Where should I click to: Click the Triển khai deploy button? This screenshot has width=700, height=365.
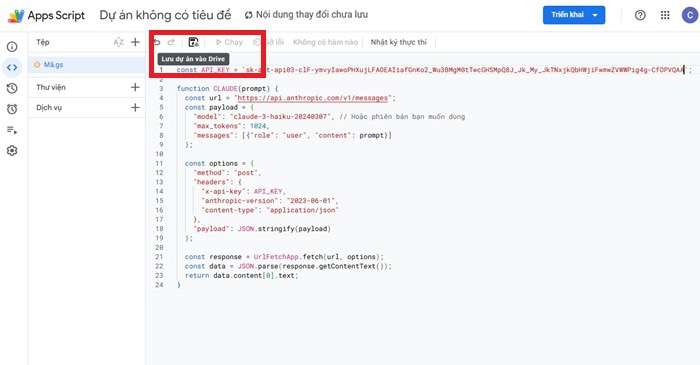tap(567, 15)
